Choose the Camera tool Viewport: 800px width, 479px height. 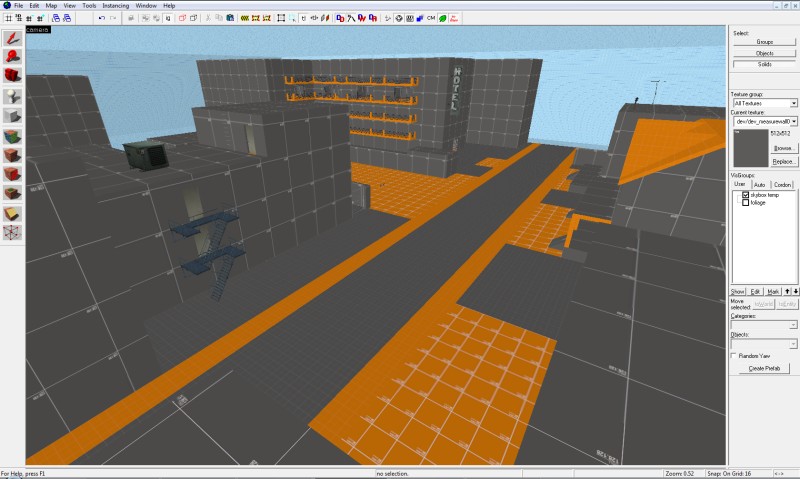click(12, 76)
